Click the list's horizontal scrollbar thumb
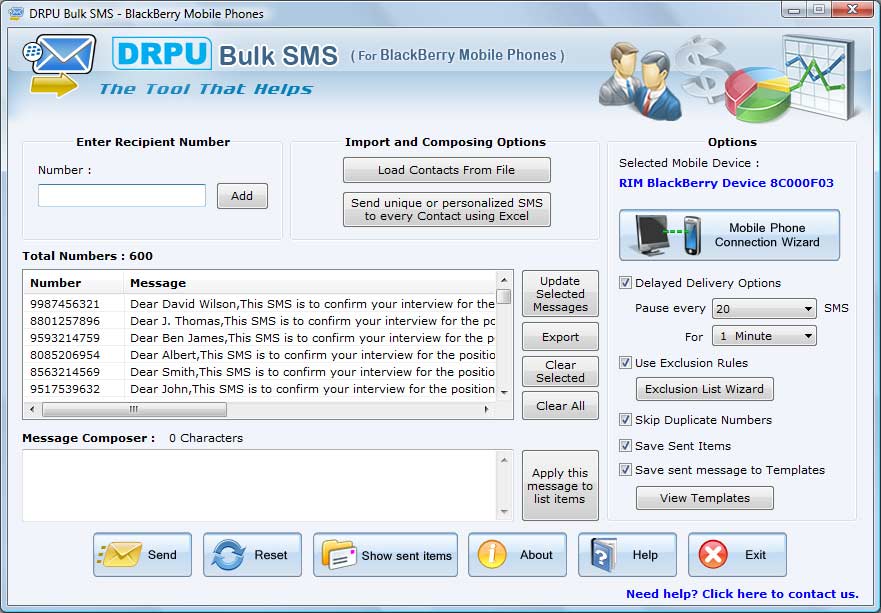 [134, 409]
